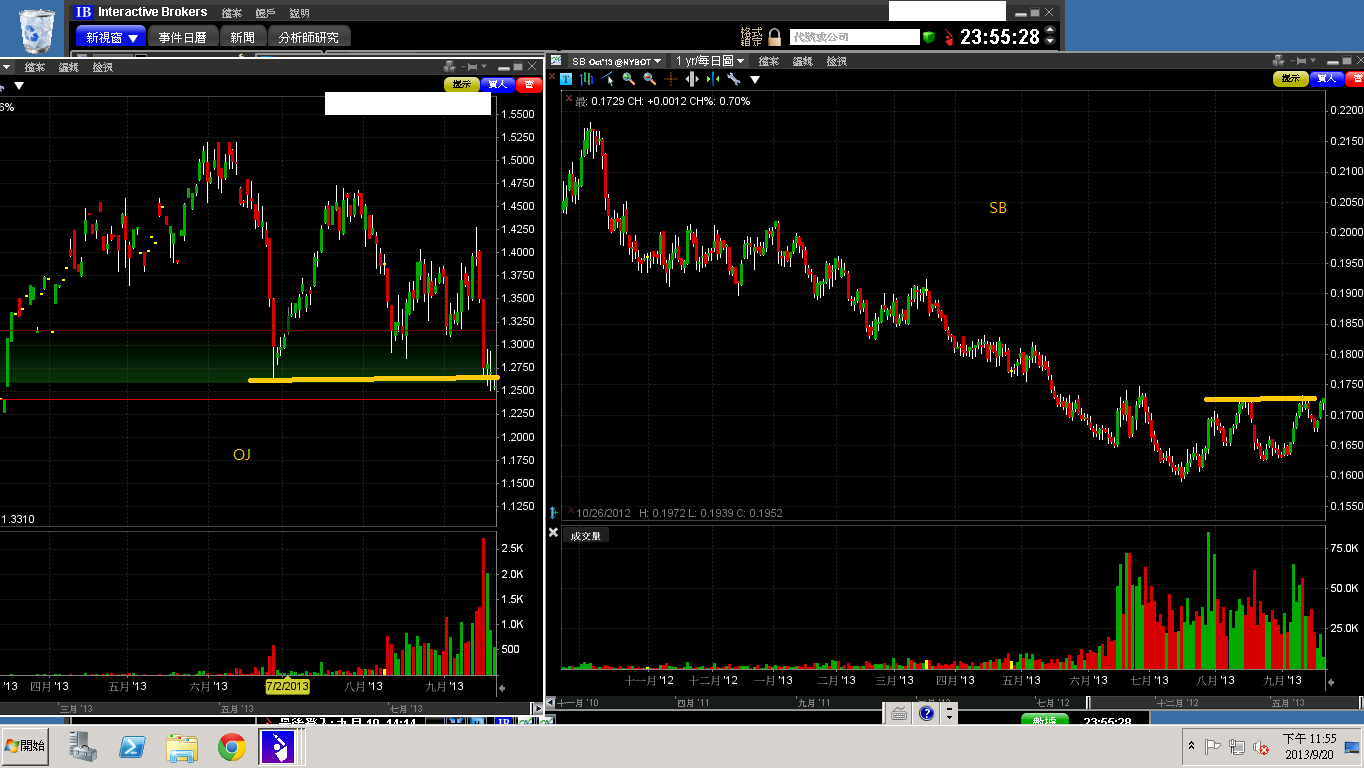
Task: Expand SB toolbar overflow triangle
Action: pos(755,79)
